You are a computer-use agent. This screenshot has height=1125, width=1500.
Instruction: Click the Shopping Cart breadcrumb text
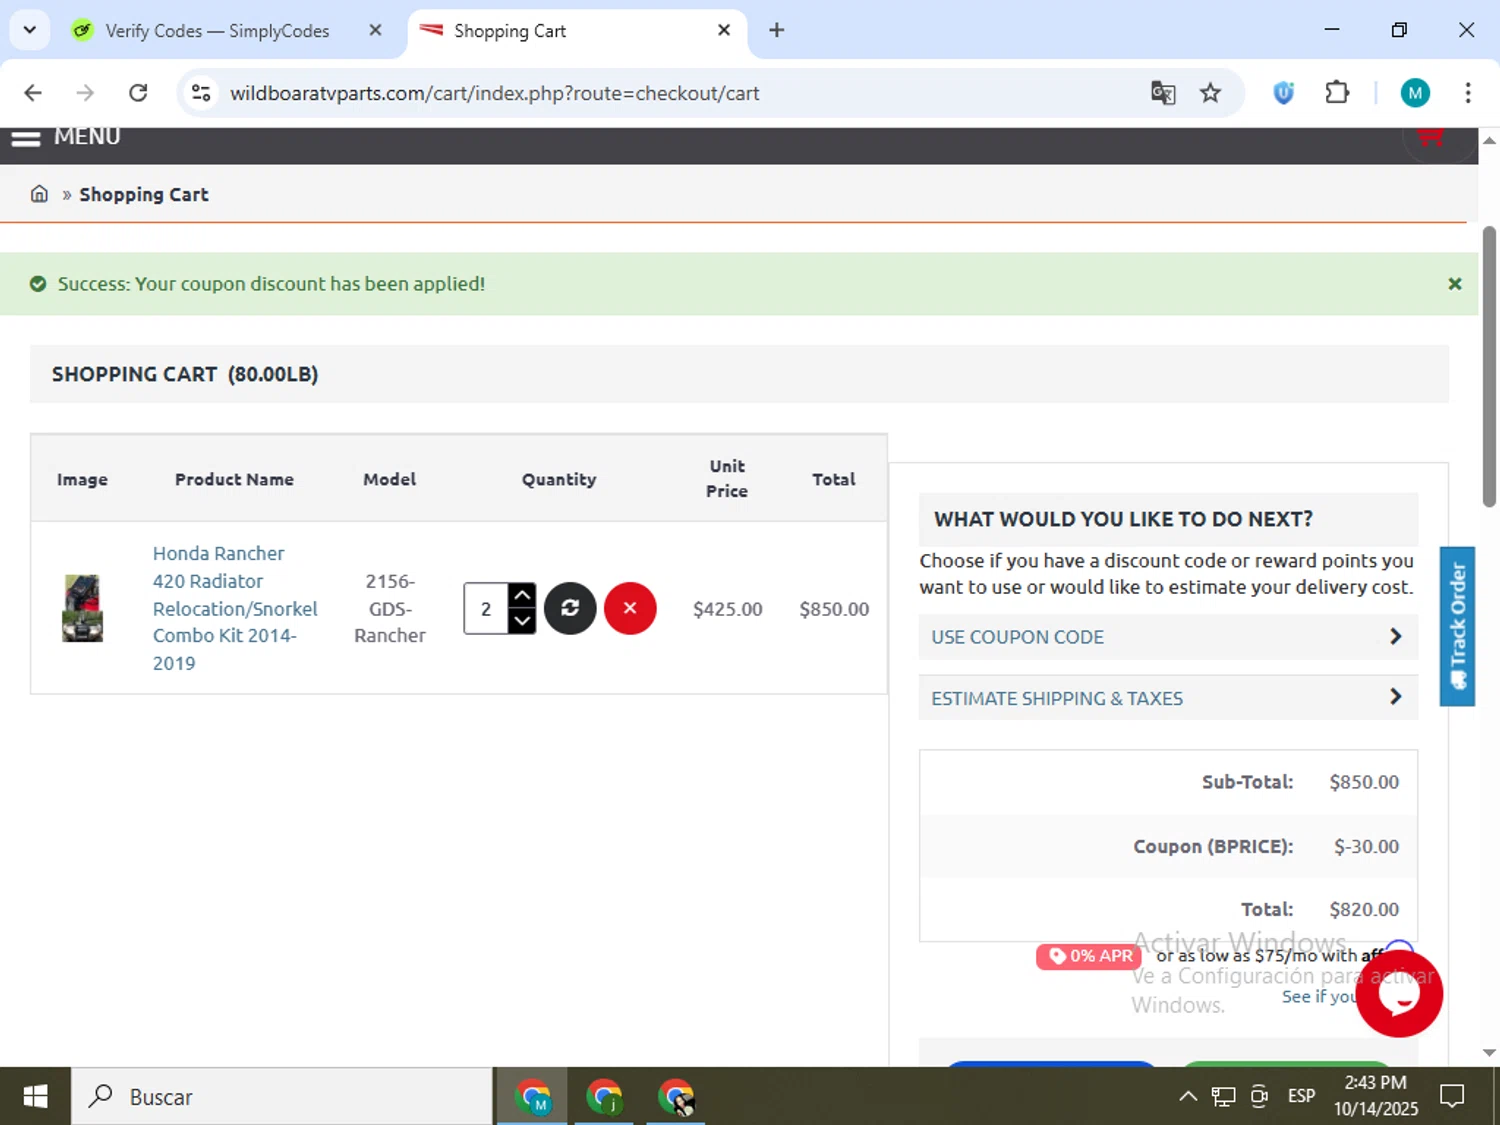point(144,194)
